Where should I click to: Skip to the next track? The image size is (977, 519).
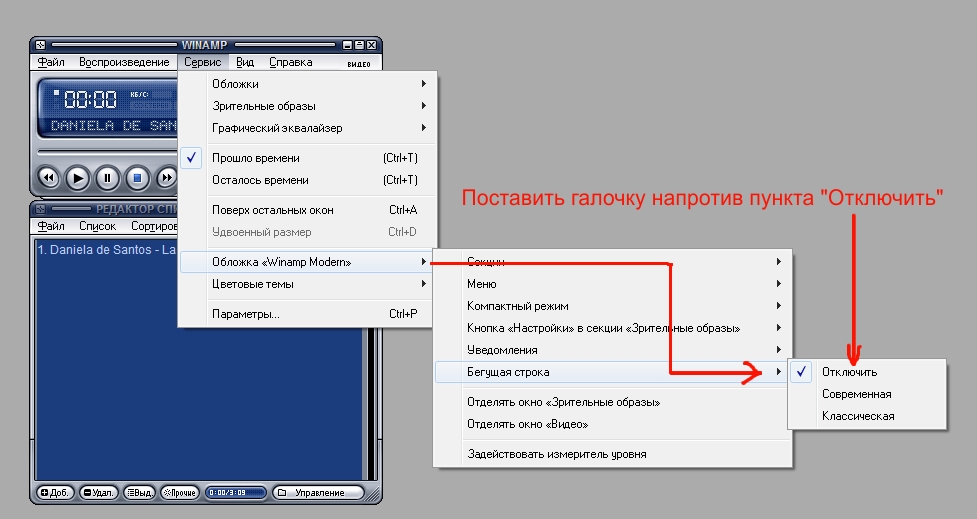pyautogui.click(x=166, y=178)
